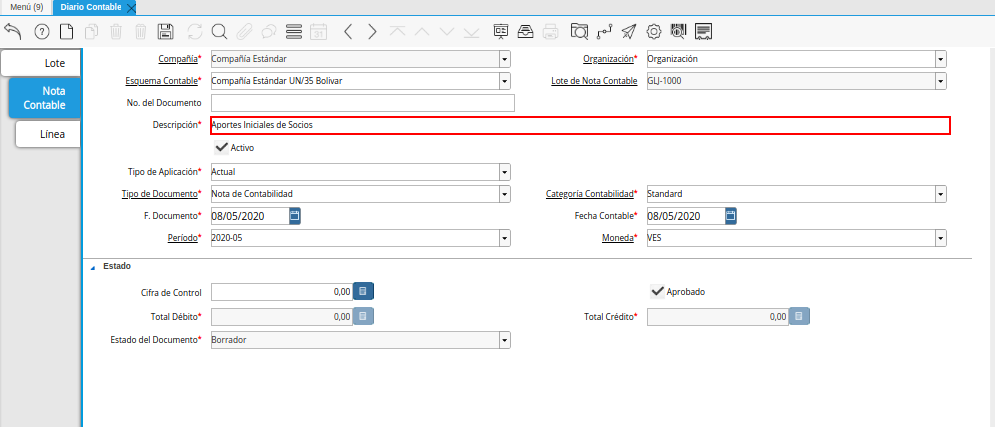Click the Moneda label link
The width and height of the screenshot is (995, 427).
[617, 238]
